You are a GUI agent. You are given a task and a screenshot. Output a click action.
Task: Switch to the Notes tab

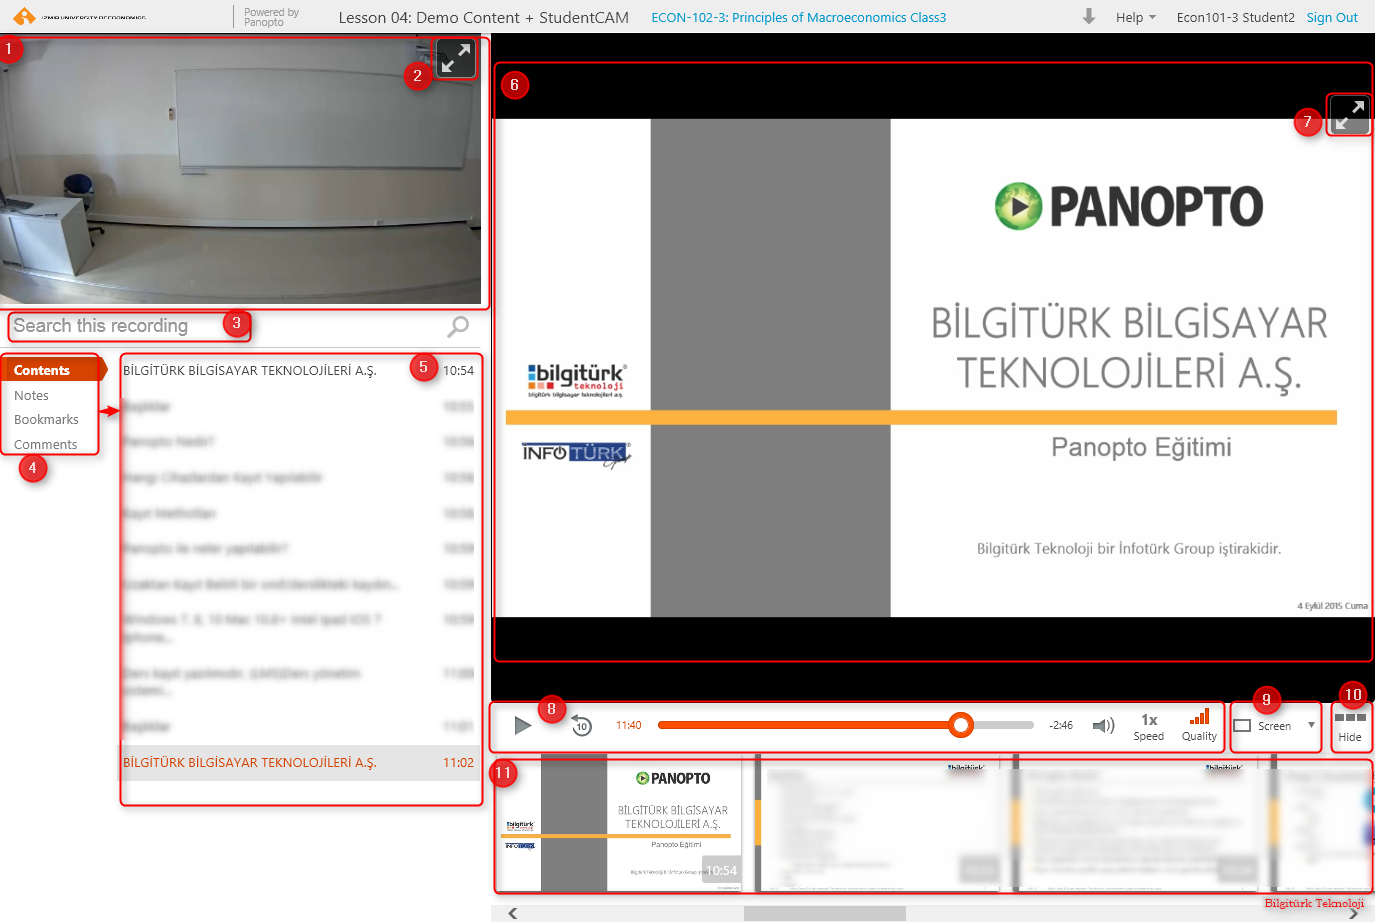pos(31,396)
